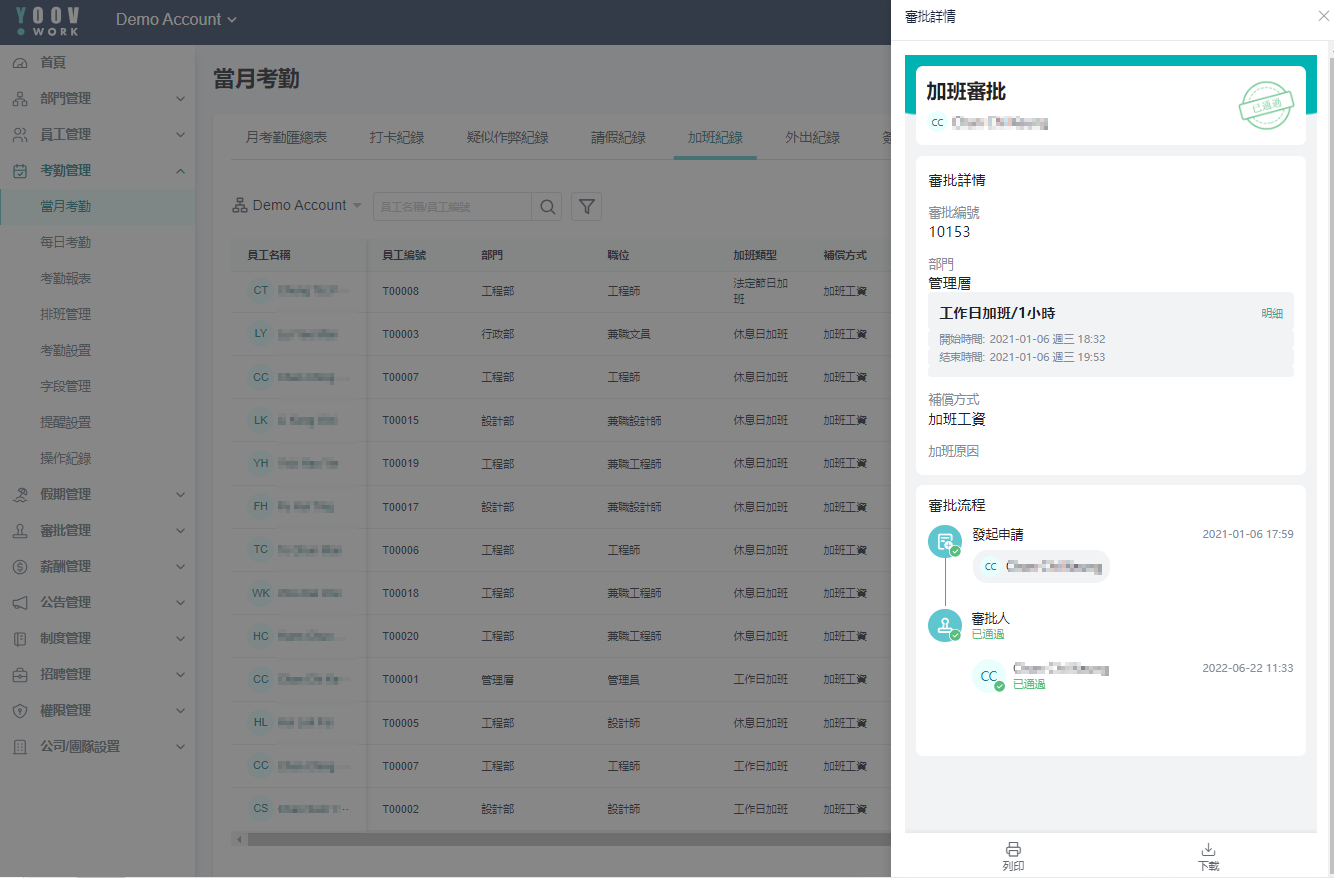The height and width of the screenshot is (878, 1334).
Task: Click the print icon in approval panel
Action: pyautogui.click(x=1012, y=850)
